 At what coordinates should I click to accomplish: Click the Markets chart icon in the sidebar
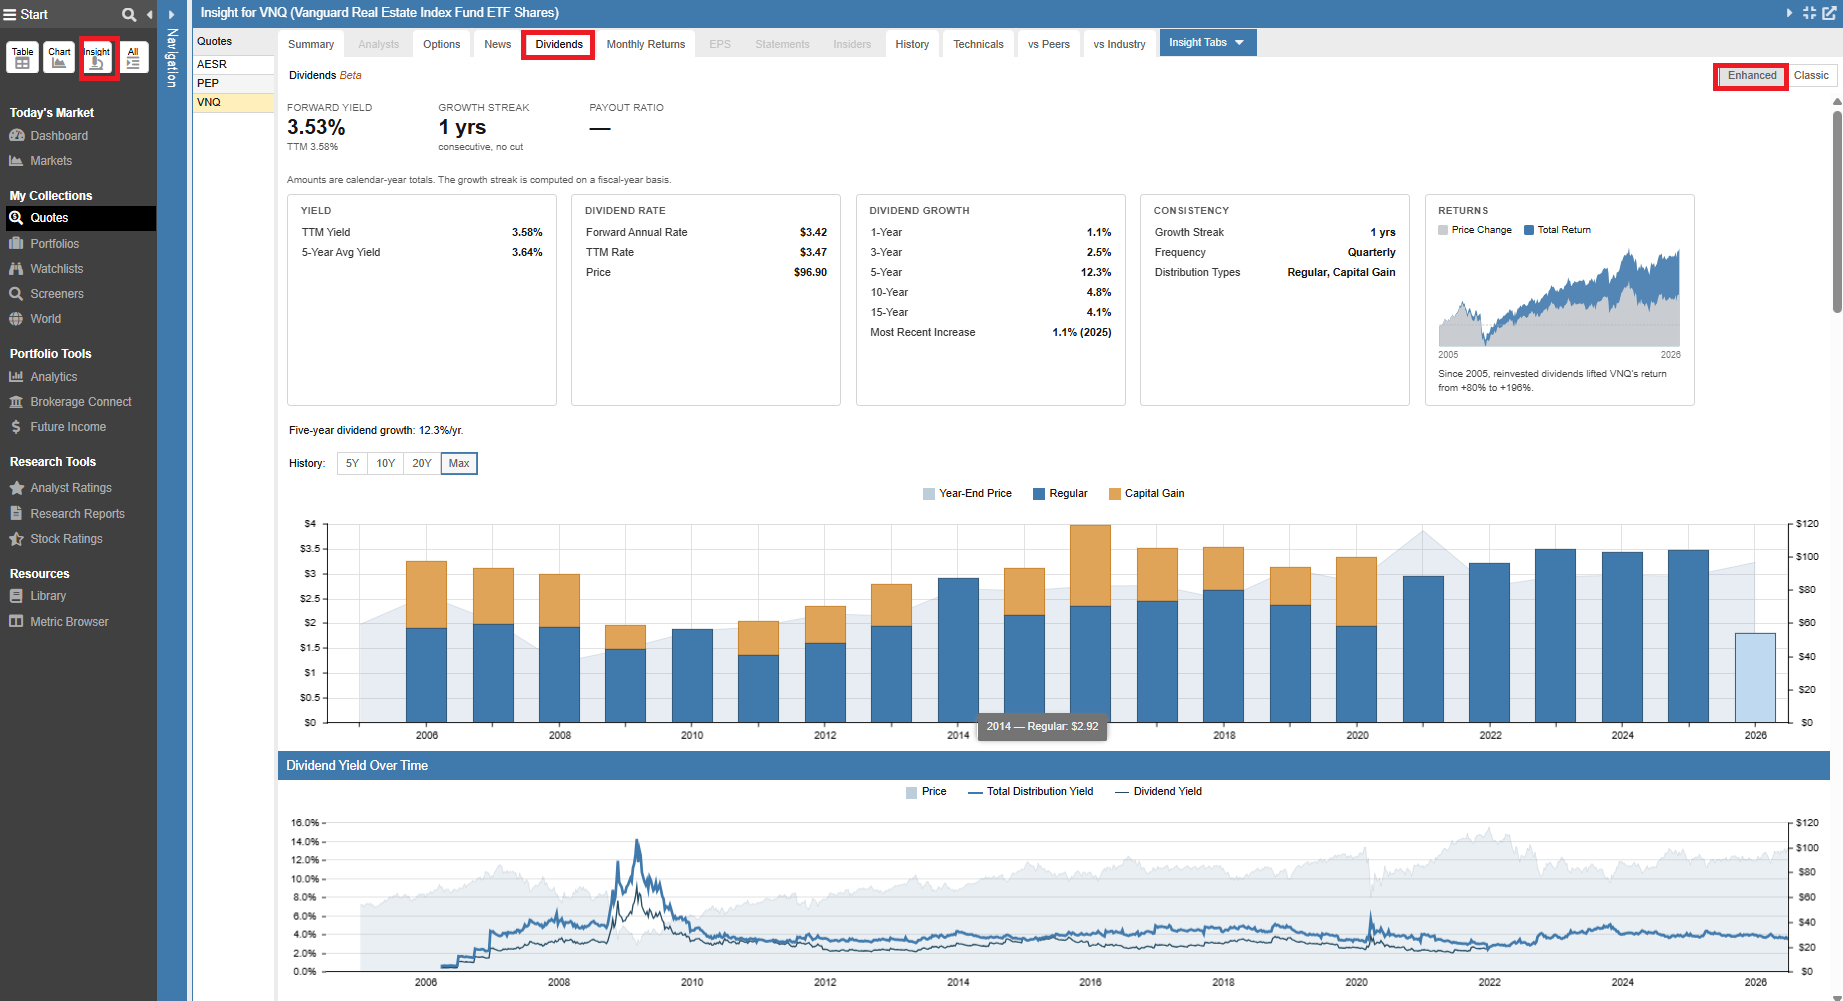coord(16,161)
